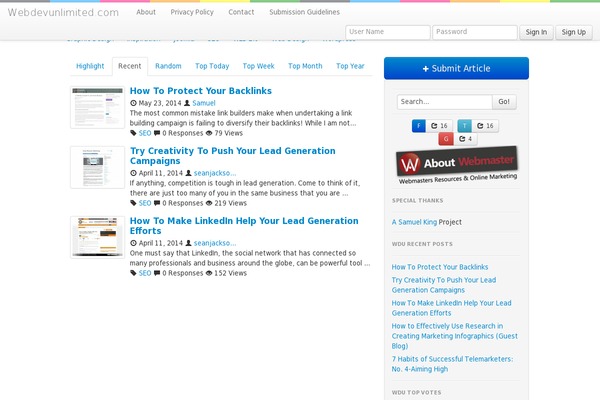Image resolution: width=600 pixels, height=400 pixels.
Task: Click SEO tag under the Backlinks article
Action: (145, 133)
